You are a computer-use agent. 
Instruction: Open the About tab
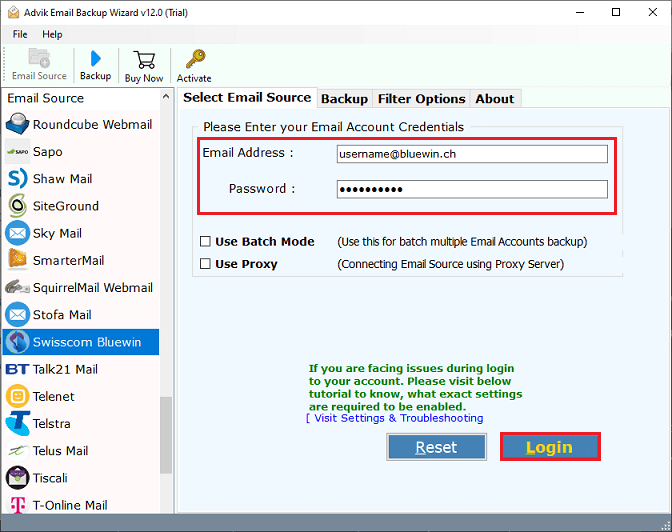click(x=495, y=99)
